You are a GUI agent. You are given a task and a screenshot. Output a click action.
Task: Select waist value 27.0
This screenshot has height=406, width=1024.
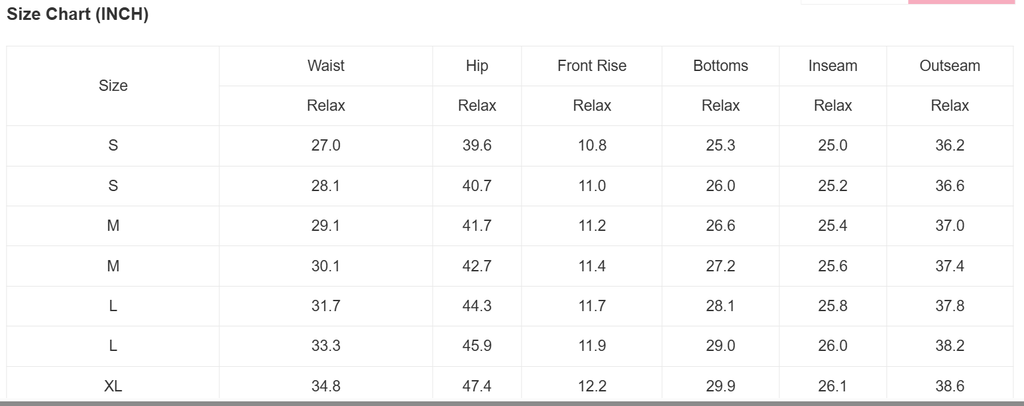pyautogui.click(x=326, y=146)
